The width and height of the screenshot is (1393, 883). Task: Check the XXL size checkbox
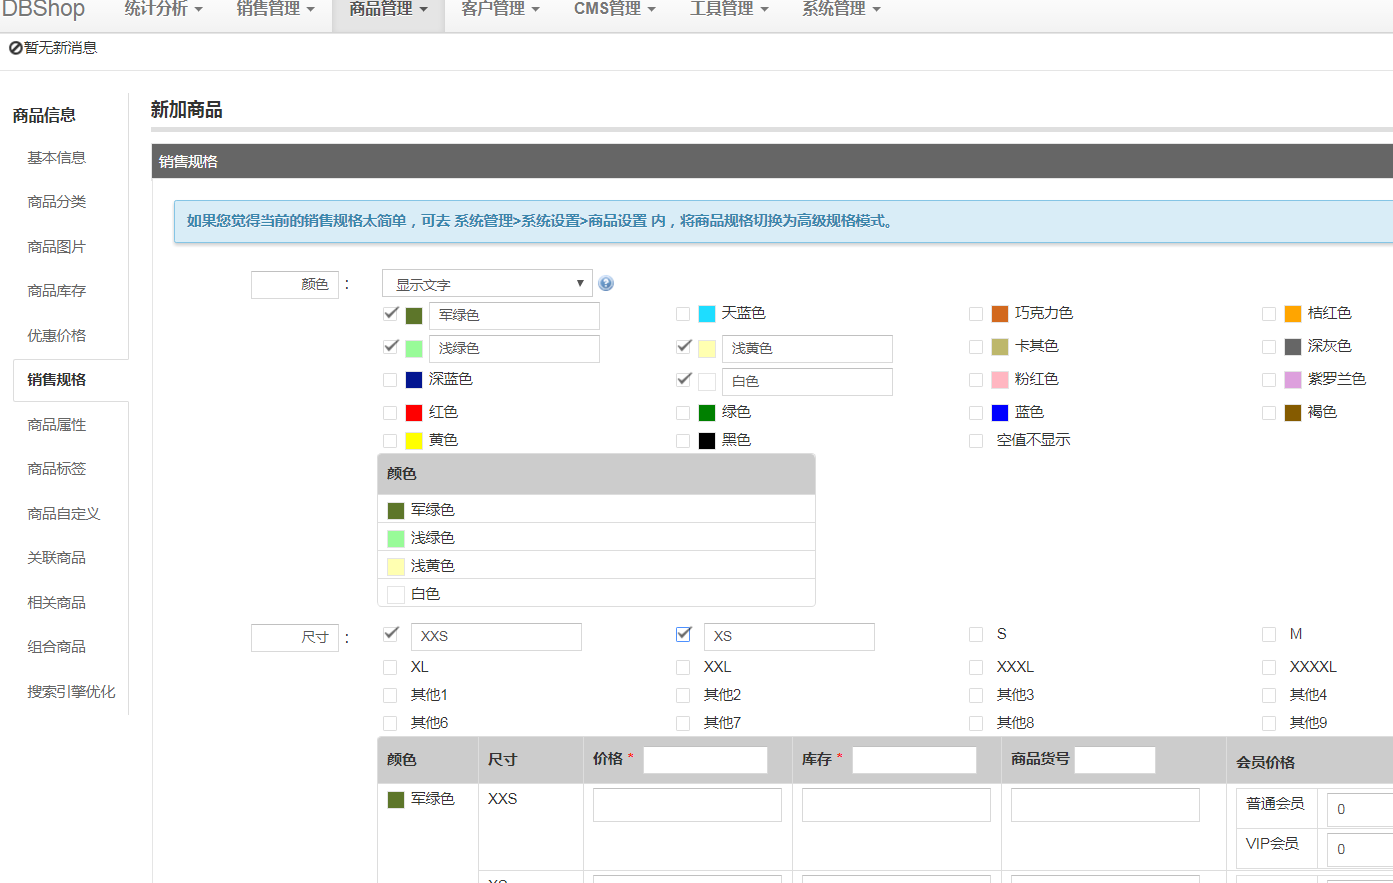tap(683, 667)
